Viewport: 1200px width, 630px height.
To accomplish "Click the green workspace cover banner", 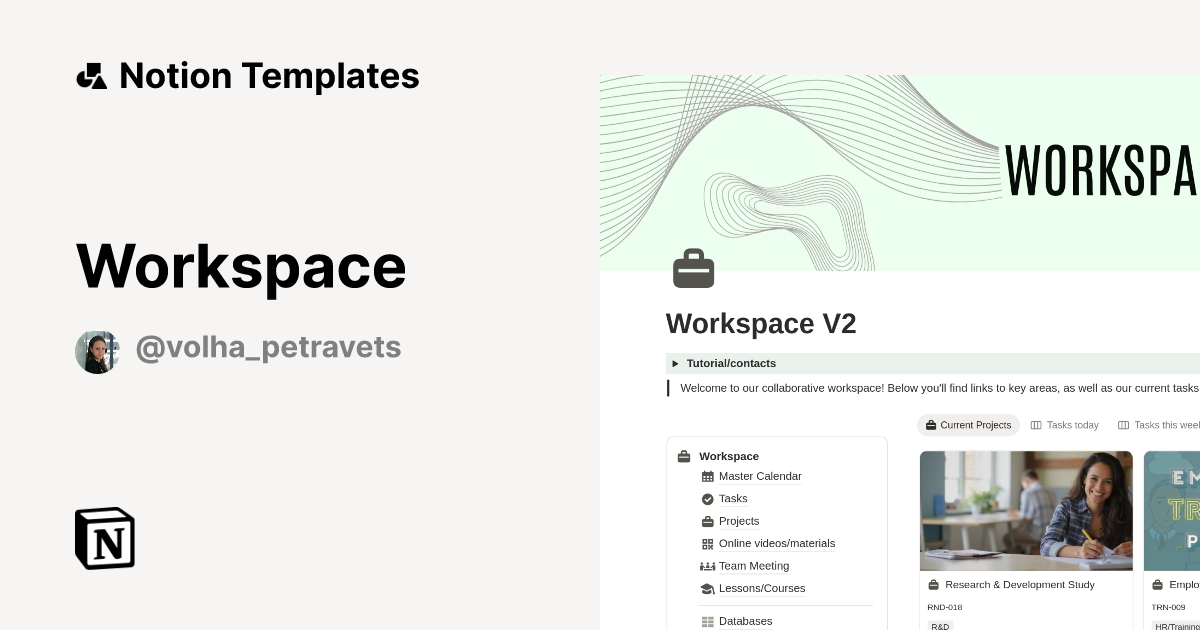I will 900,172.
